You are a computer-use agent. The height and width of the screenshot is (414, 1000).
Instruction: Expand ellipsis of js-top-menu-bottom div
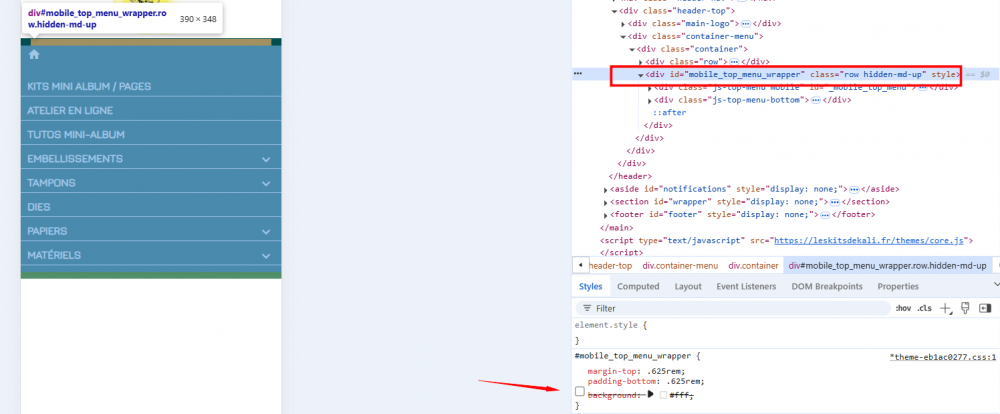point(815,100)
